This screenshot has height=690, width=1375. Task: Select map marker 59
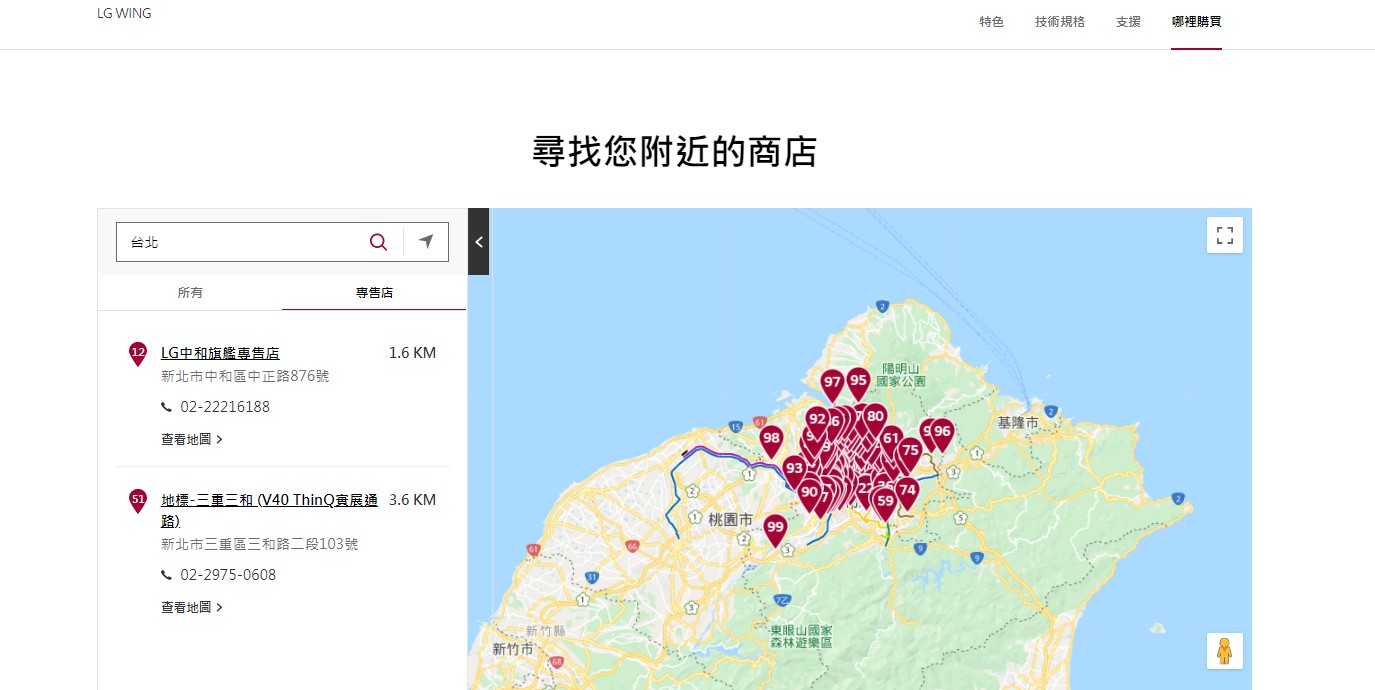[885, 502]
